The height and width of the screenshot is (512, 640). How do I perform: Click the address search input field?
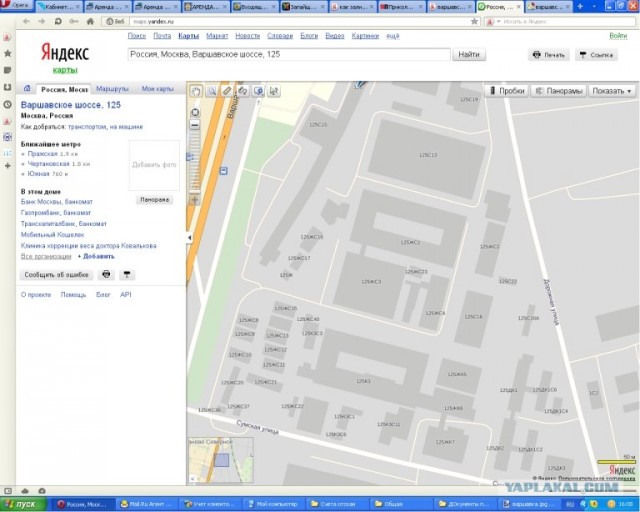tap(289, 54)
